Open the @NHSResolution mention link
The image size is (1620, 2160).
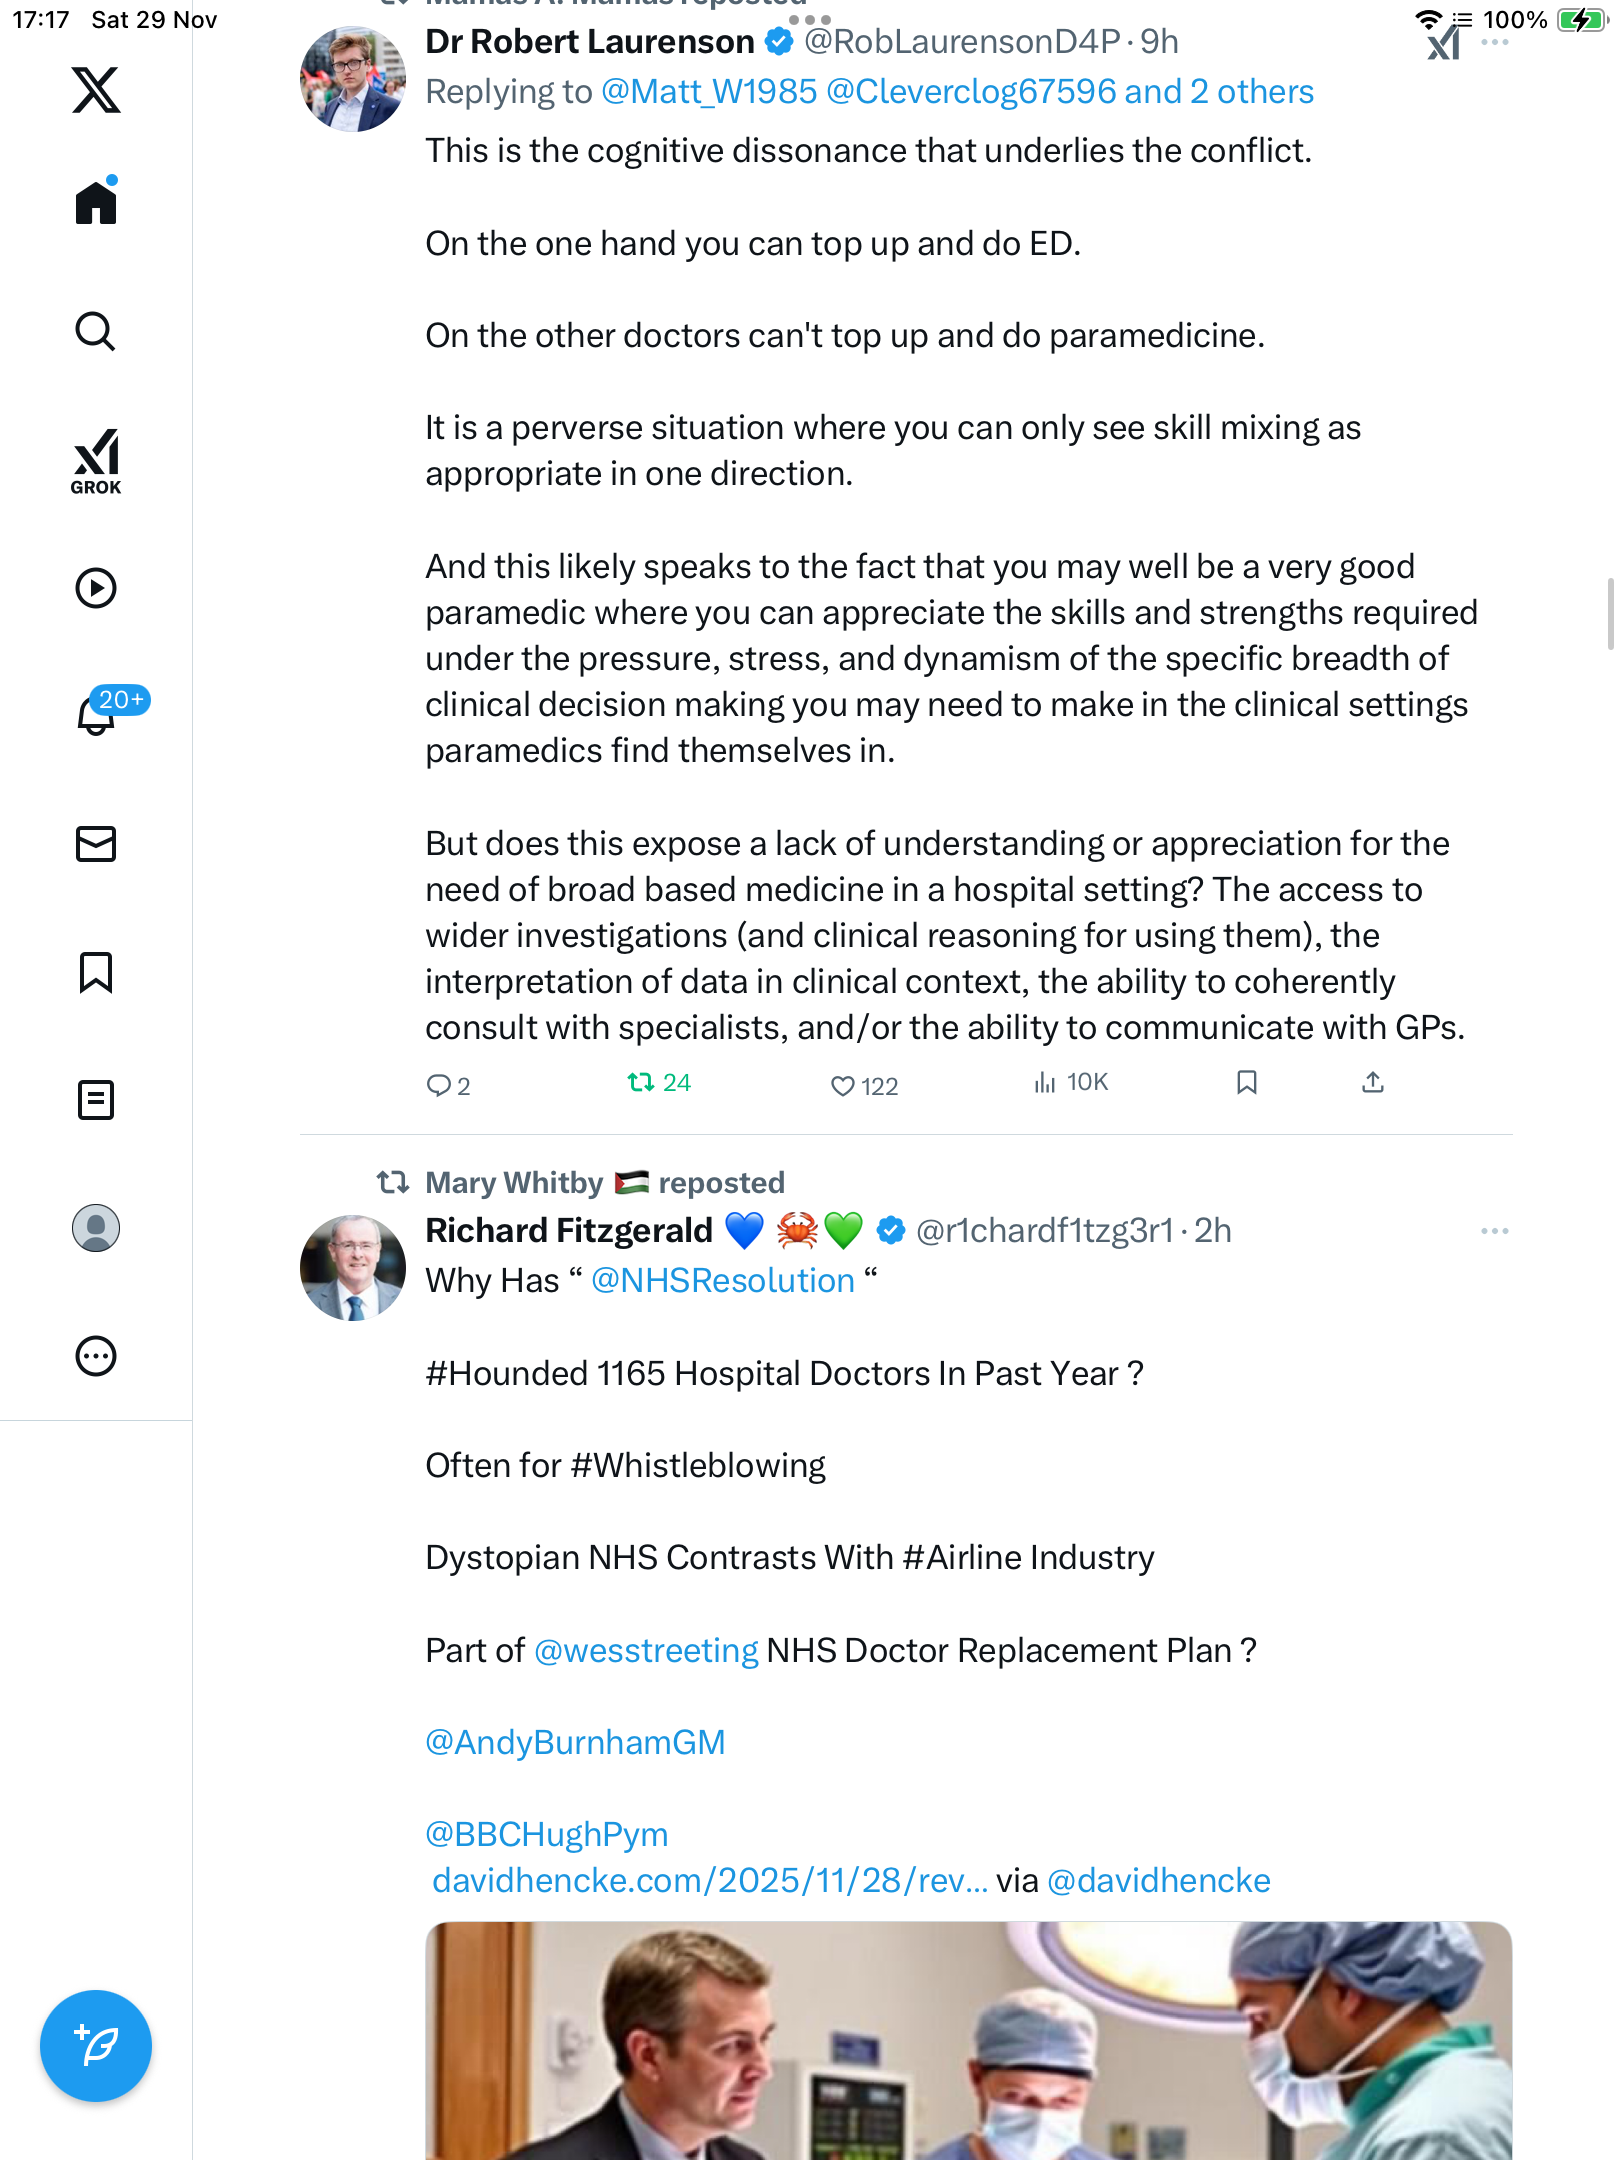[722, 1281]
